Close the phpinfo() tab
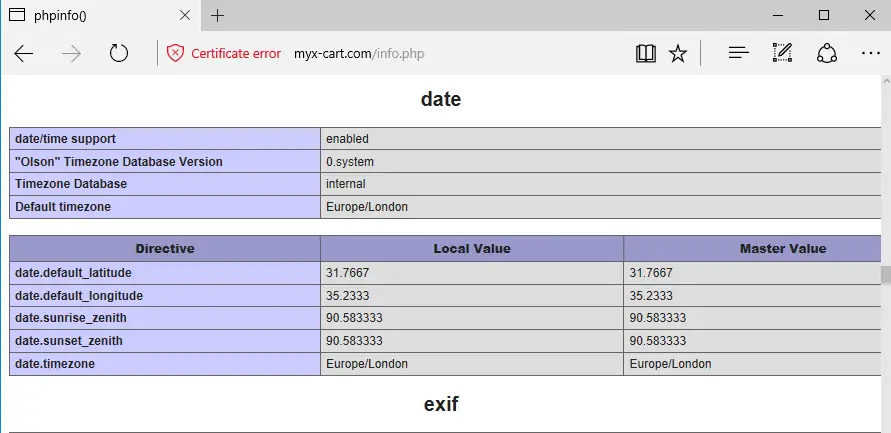 185,15
